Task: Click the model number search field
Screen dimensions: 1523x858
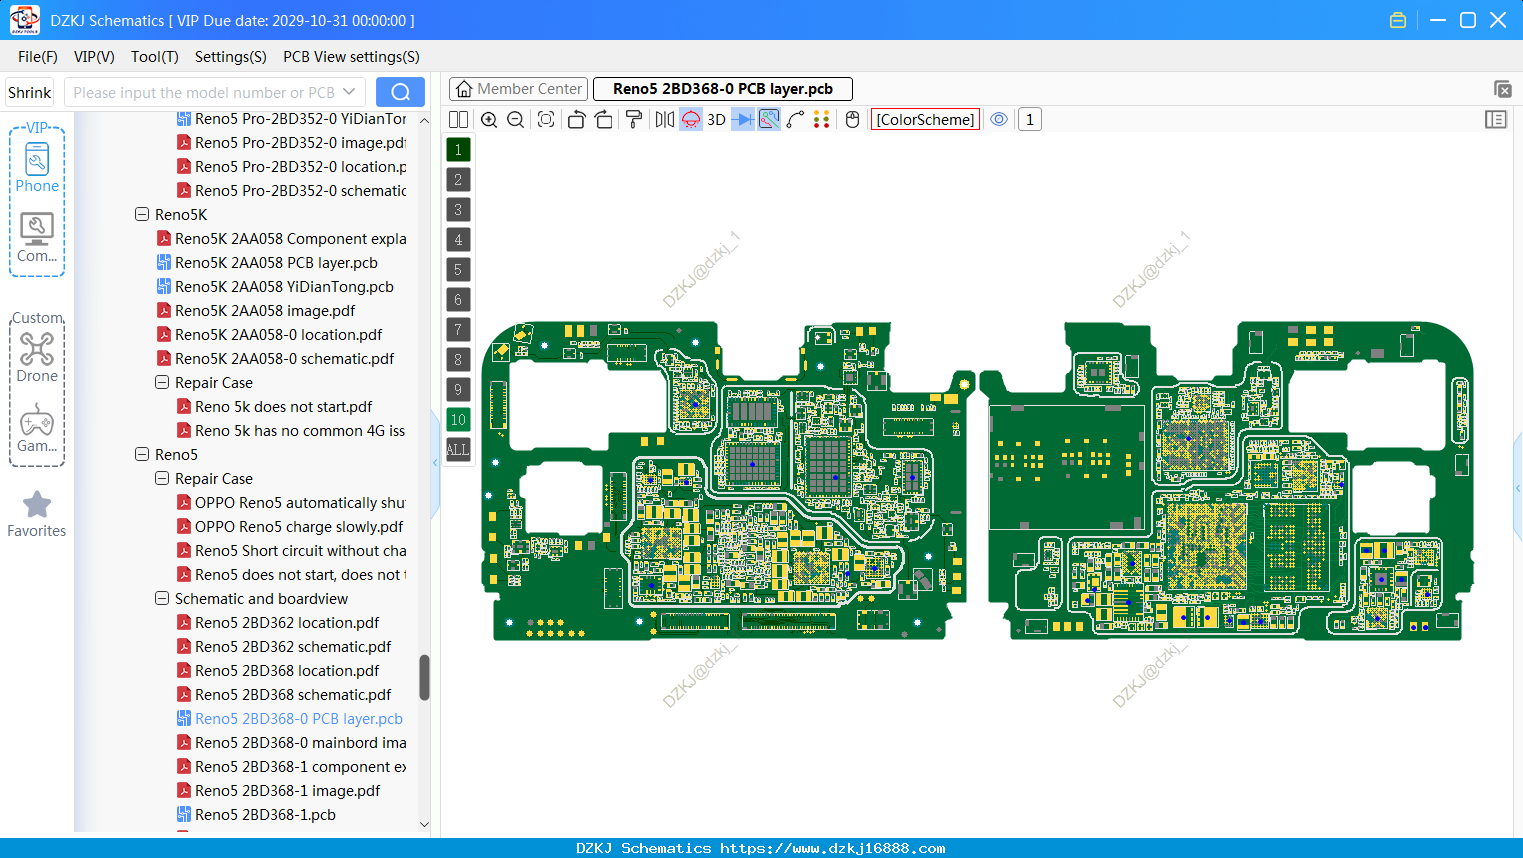Action: point(205,92)
